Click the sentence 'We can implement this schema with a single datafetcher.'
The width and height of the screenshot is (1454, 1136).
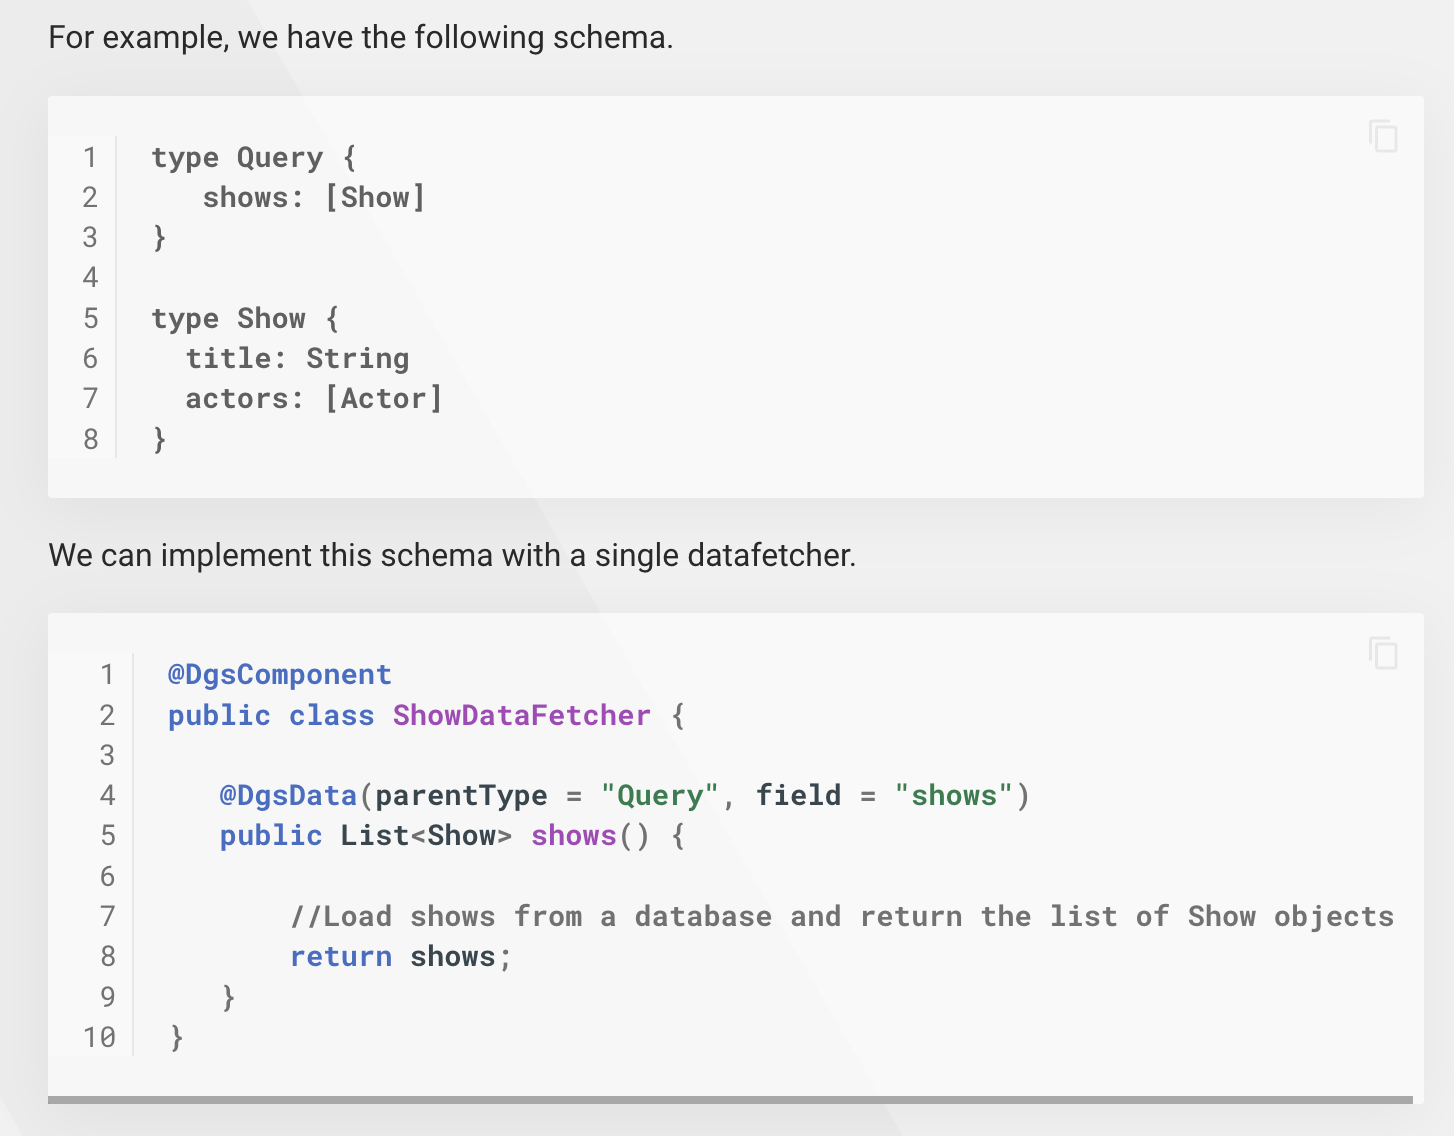pyautogui.click(x=452, y=555)
